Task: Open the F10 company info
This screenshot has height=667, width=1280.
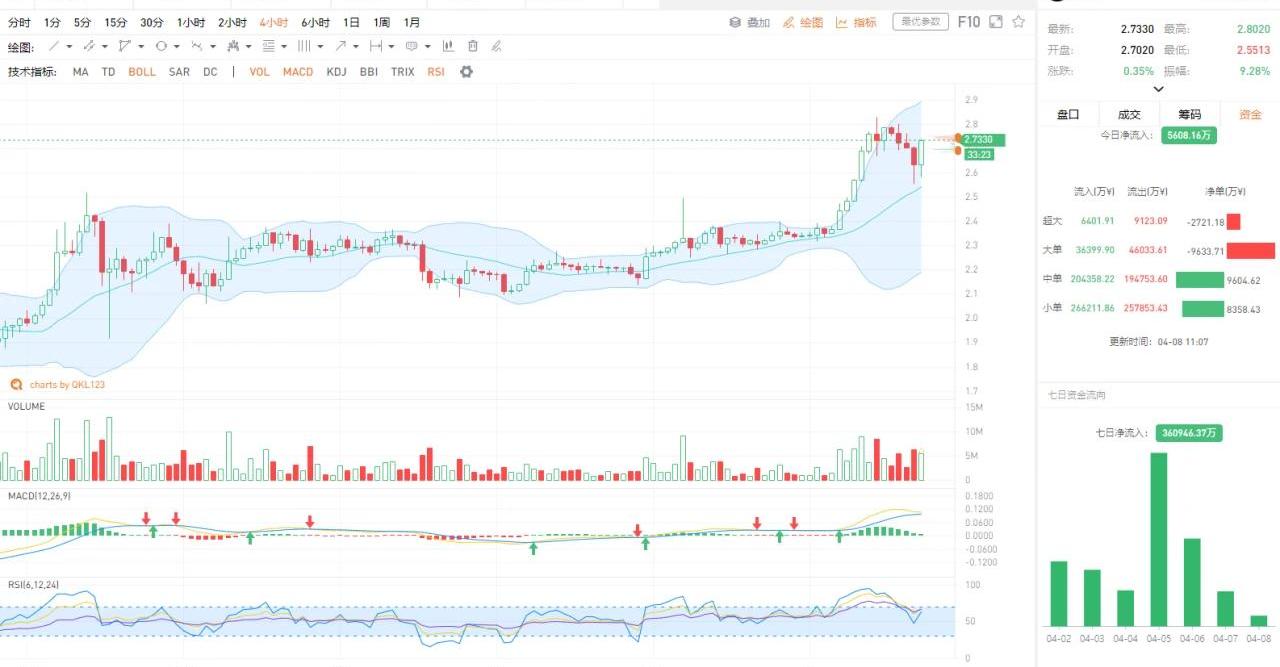Action: pyautogui.click(x=968, y=21)
